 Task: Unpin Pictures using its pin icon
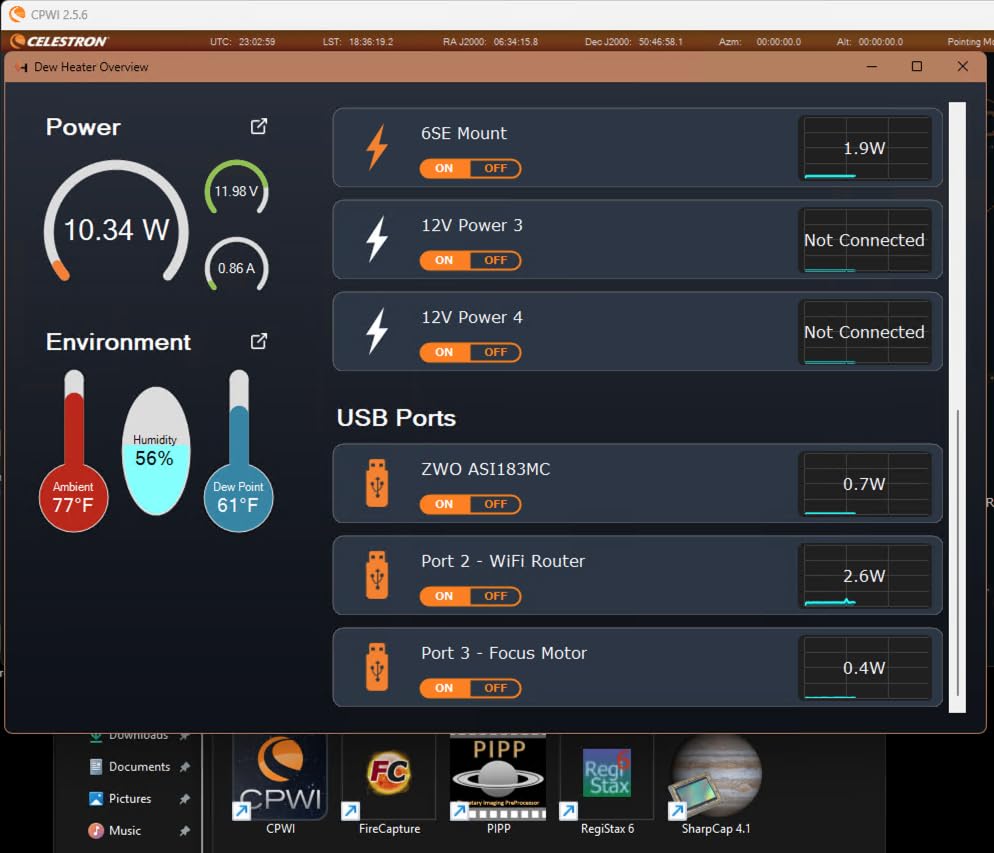[184, 798]
